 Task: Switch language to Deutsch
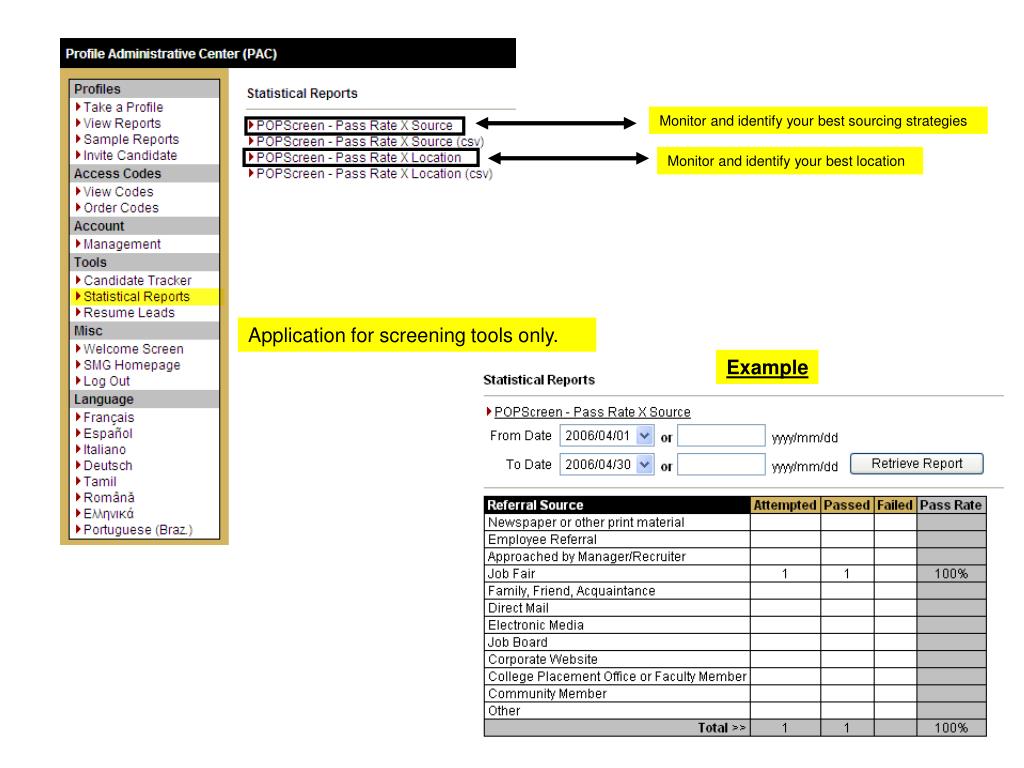pyautogui.click(x=108, y=466)
